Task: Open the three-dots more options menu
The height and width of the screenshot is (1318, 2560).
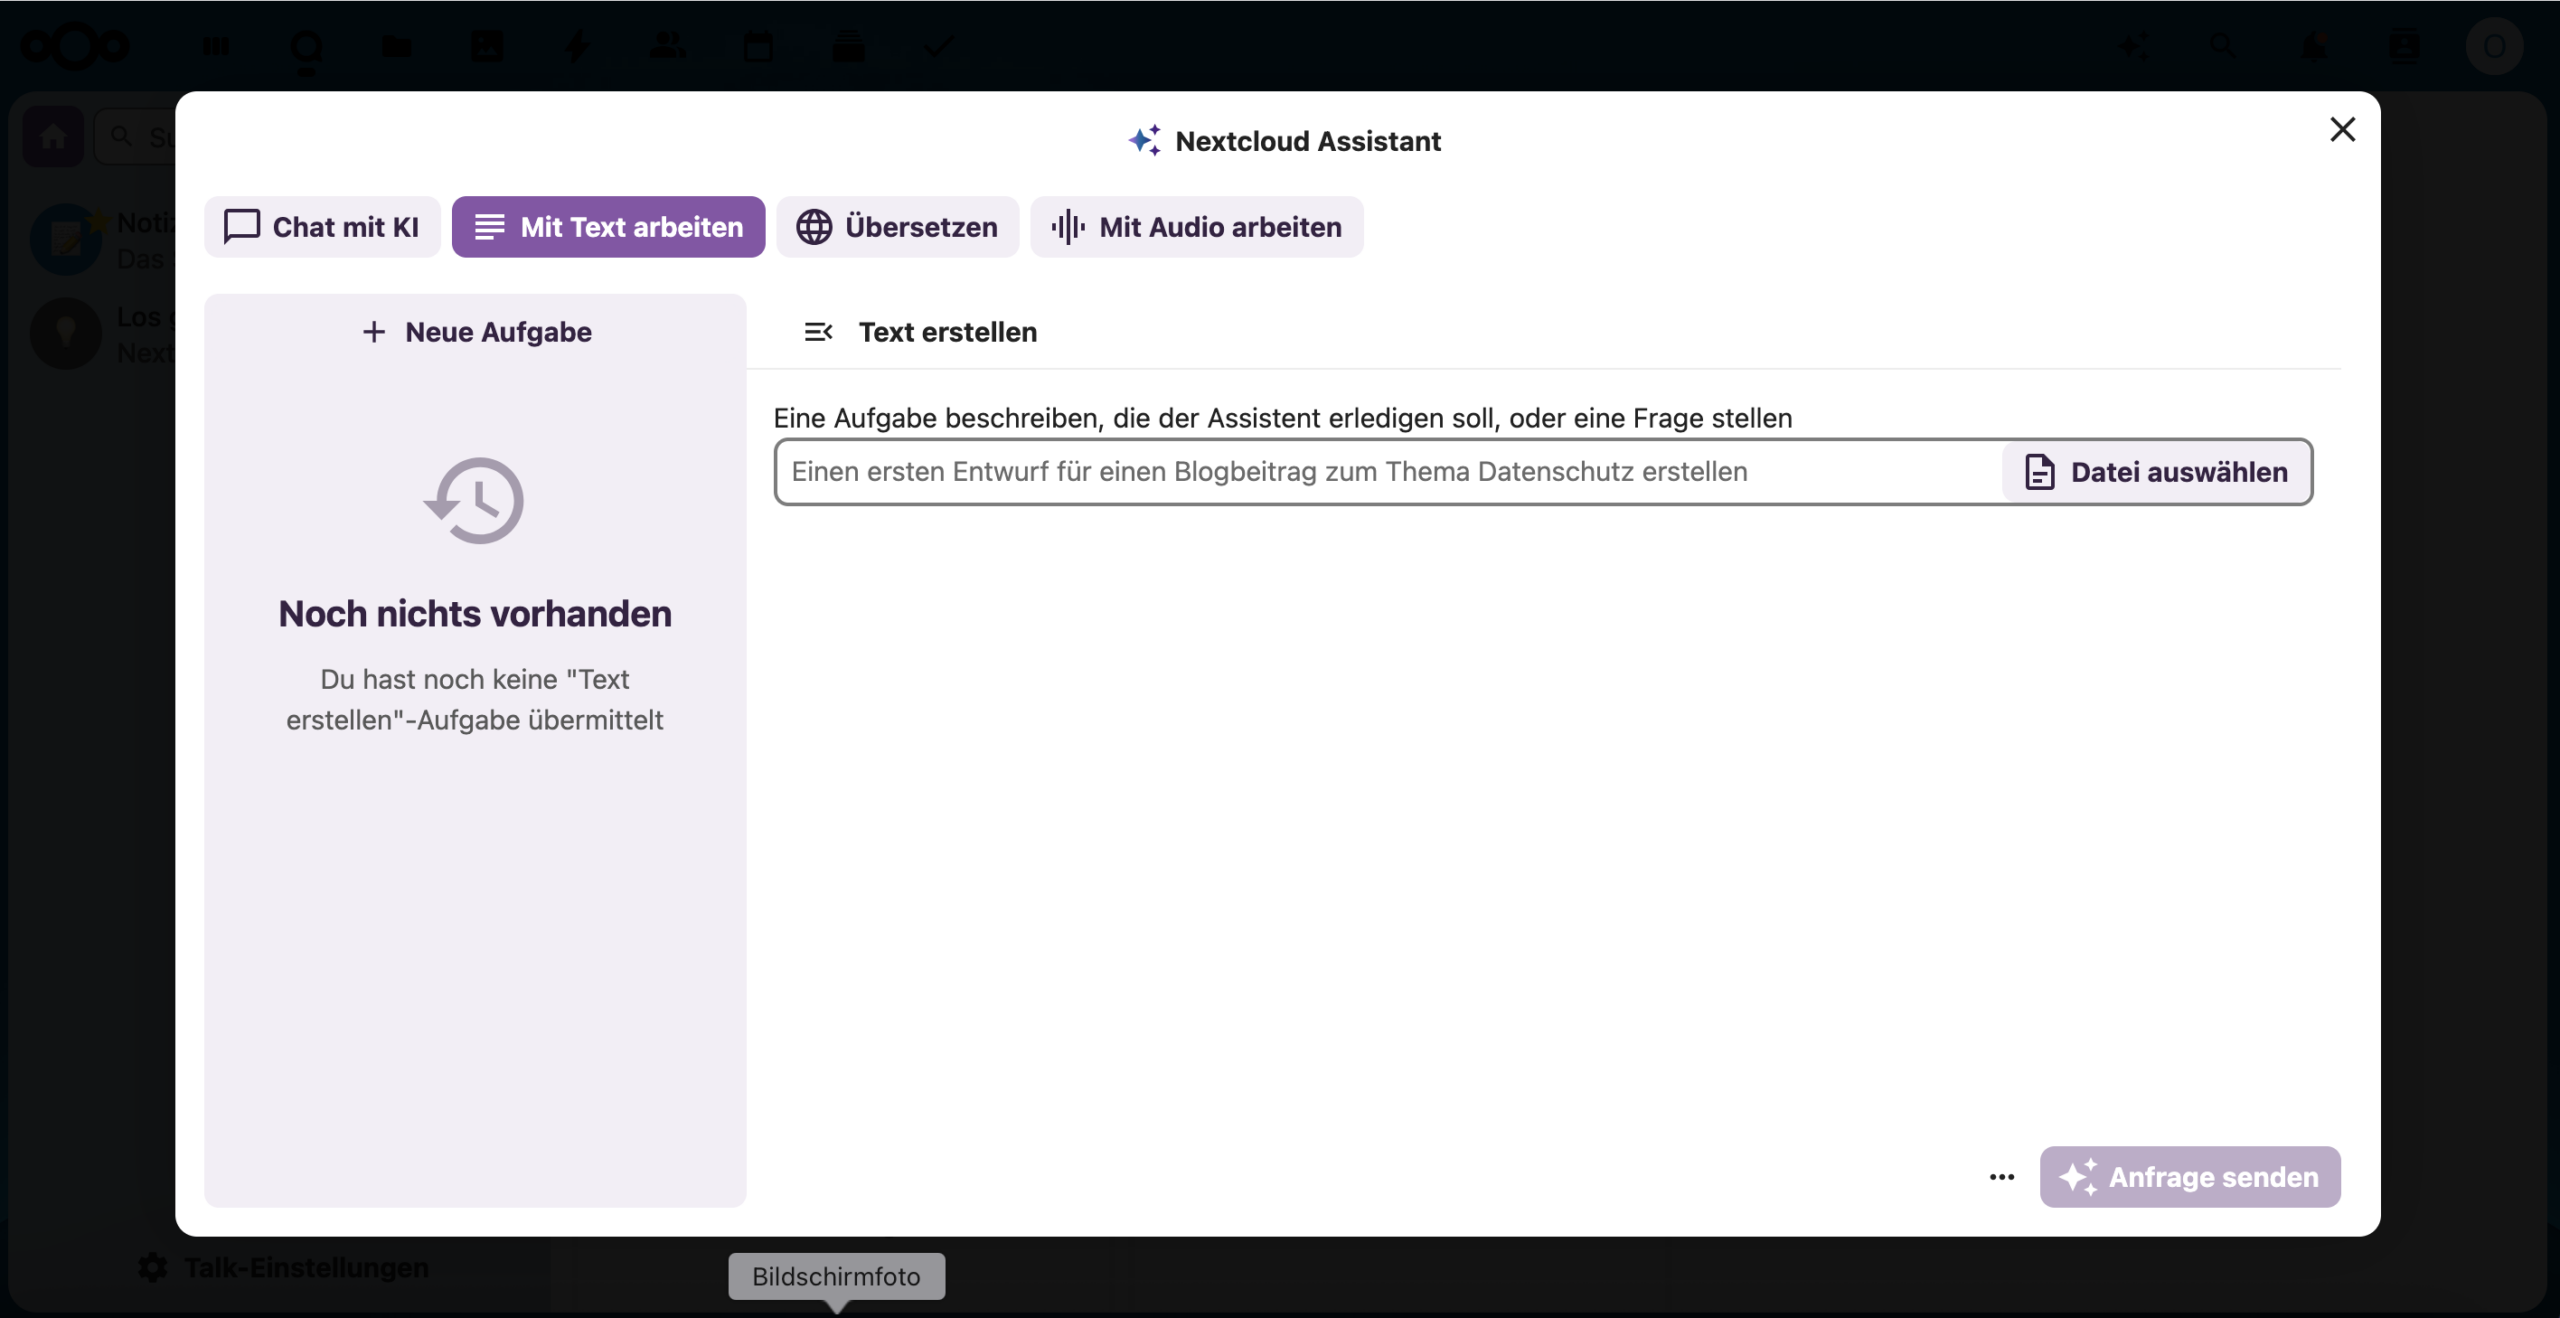Action: [x=2002, y=1177]
